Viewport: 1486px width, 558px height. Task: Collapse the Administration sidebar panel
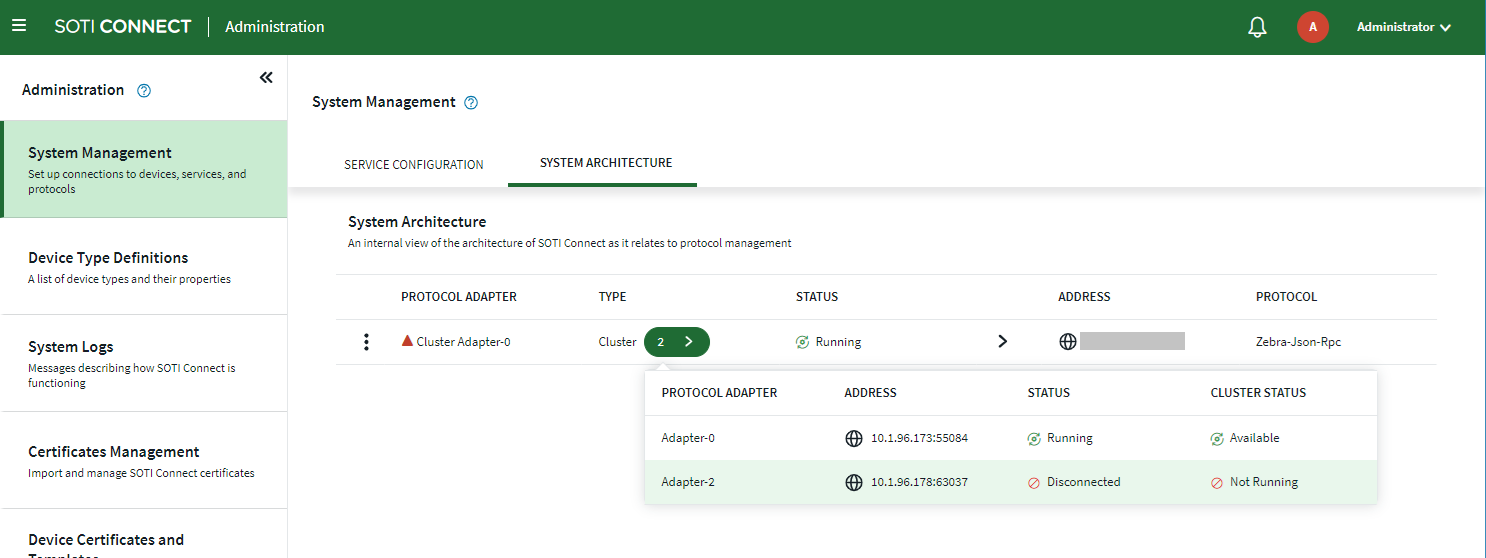pos(266,77)
